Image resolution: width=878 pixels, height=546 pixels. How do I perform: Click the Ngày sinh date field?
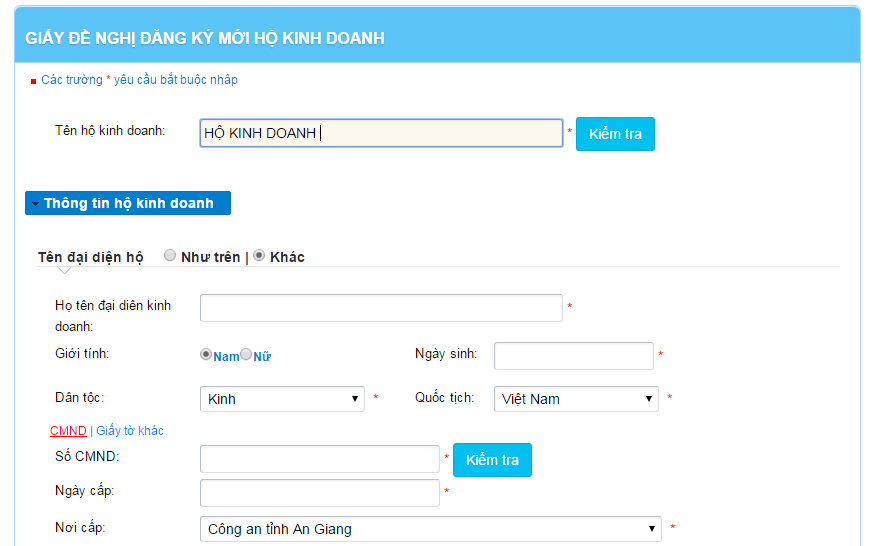[573, 356]
